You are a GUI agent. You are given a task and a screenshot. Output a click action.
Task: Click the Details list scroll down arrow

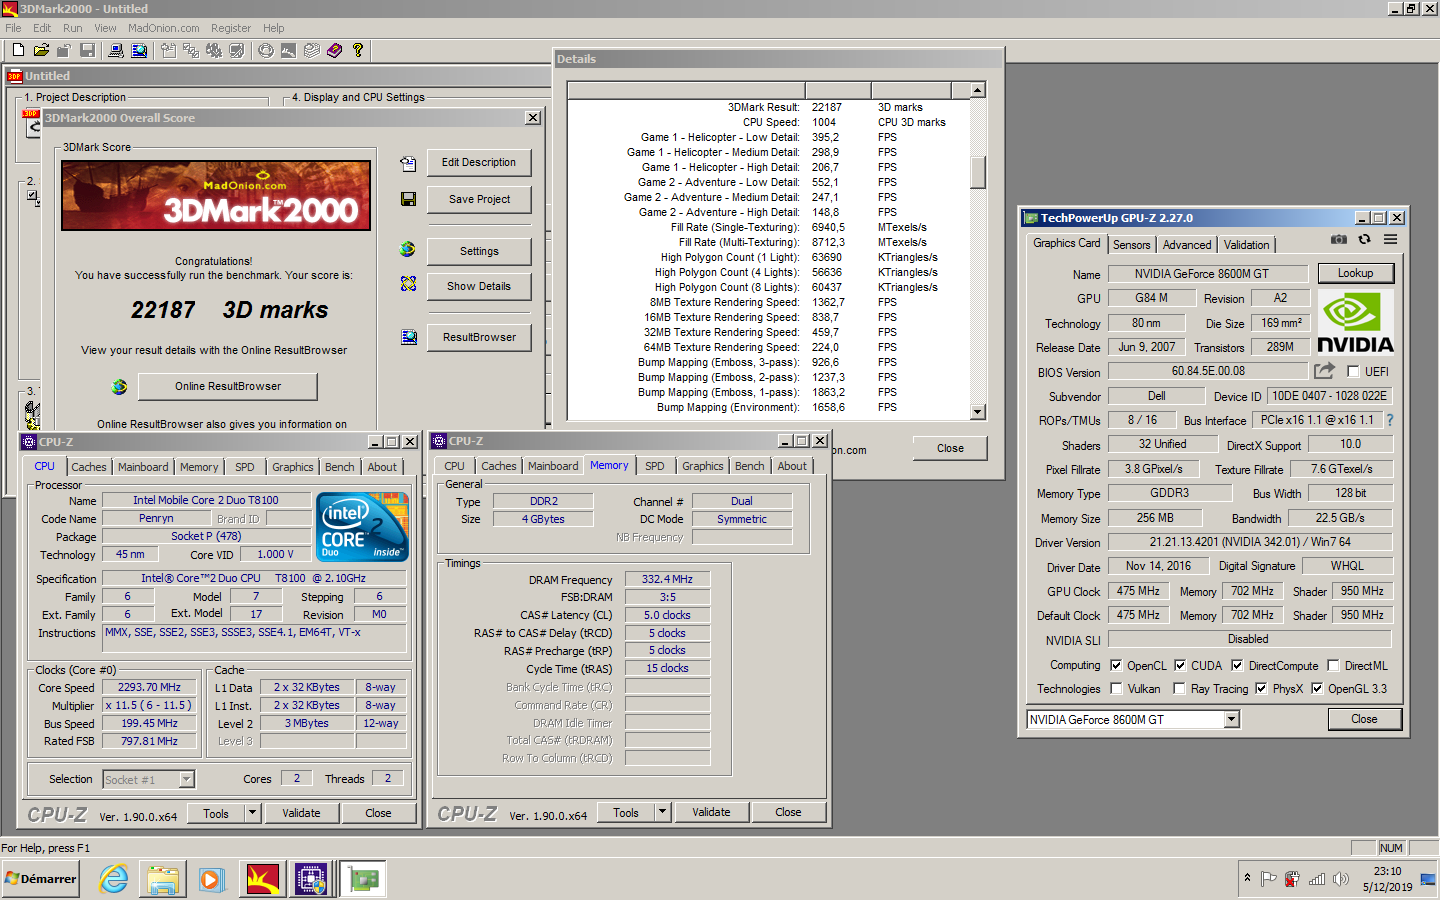tap(978, 412)
